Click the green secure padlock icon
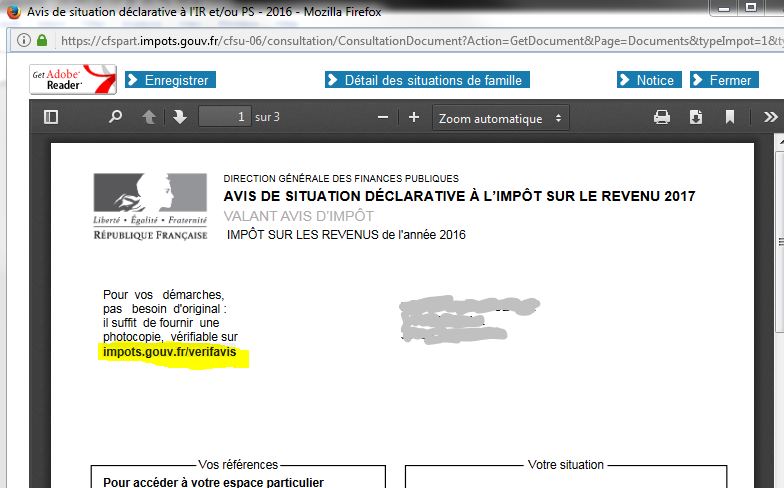The width and height of the screenshot is (784, 488). point(42,40)
